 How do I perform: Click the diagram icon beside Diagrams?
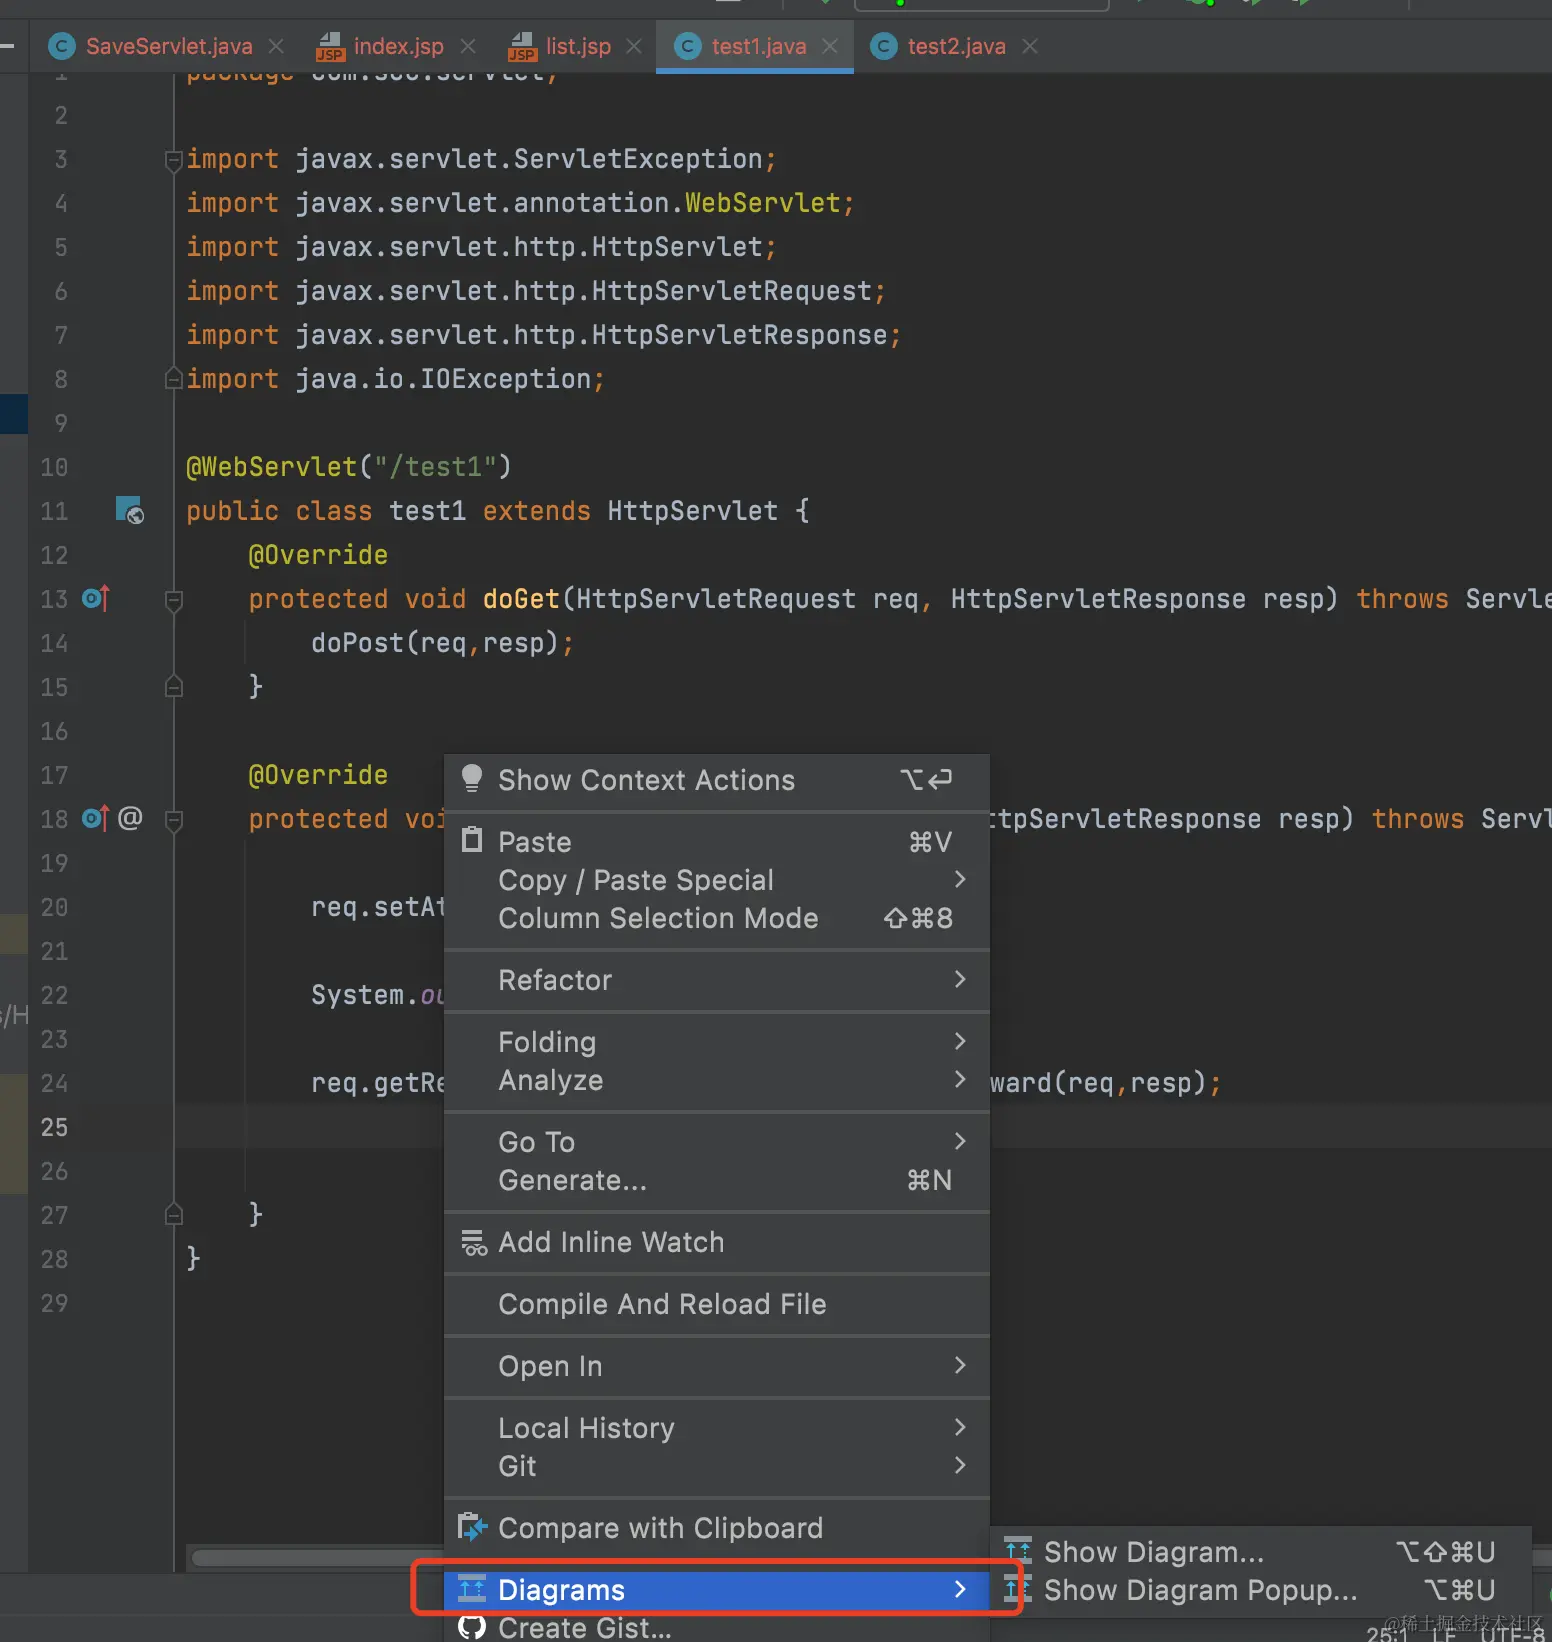point(472,1588)
